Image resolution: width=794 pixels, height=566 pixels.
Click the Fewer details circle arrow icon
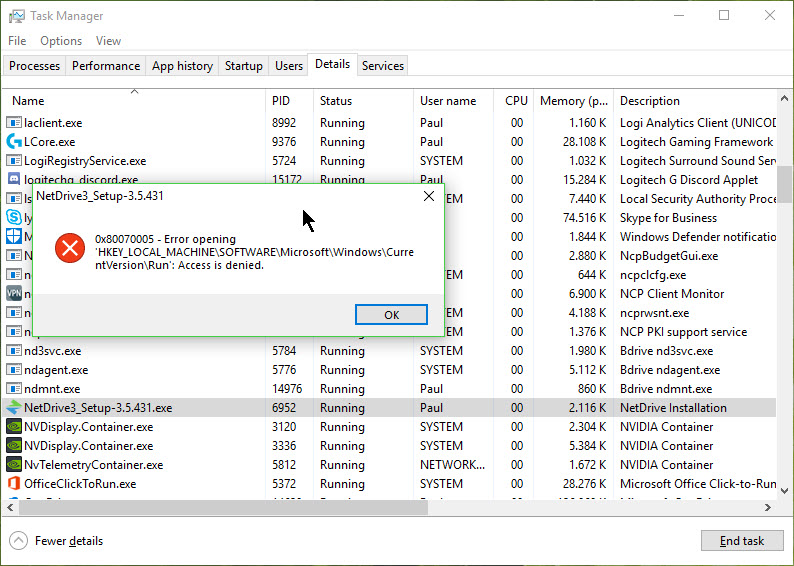(19, 541)
